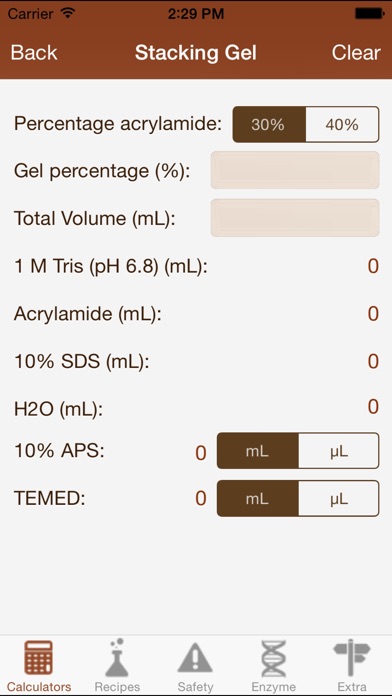Tap the 1 M Tris result value
Viewport: 392px width, 696px height.
pyautogui.click(x=373, y=266)
